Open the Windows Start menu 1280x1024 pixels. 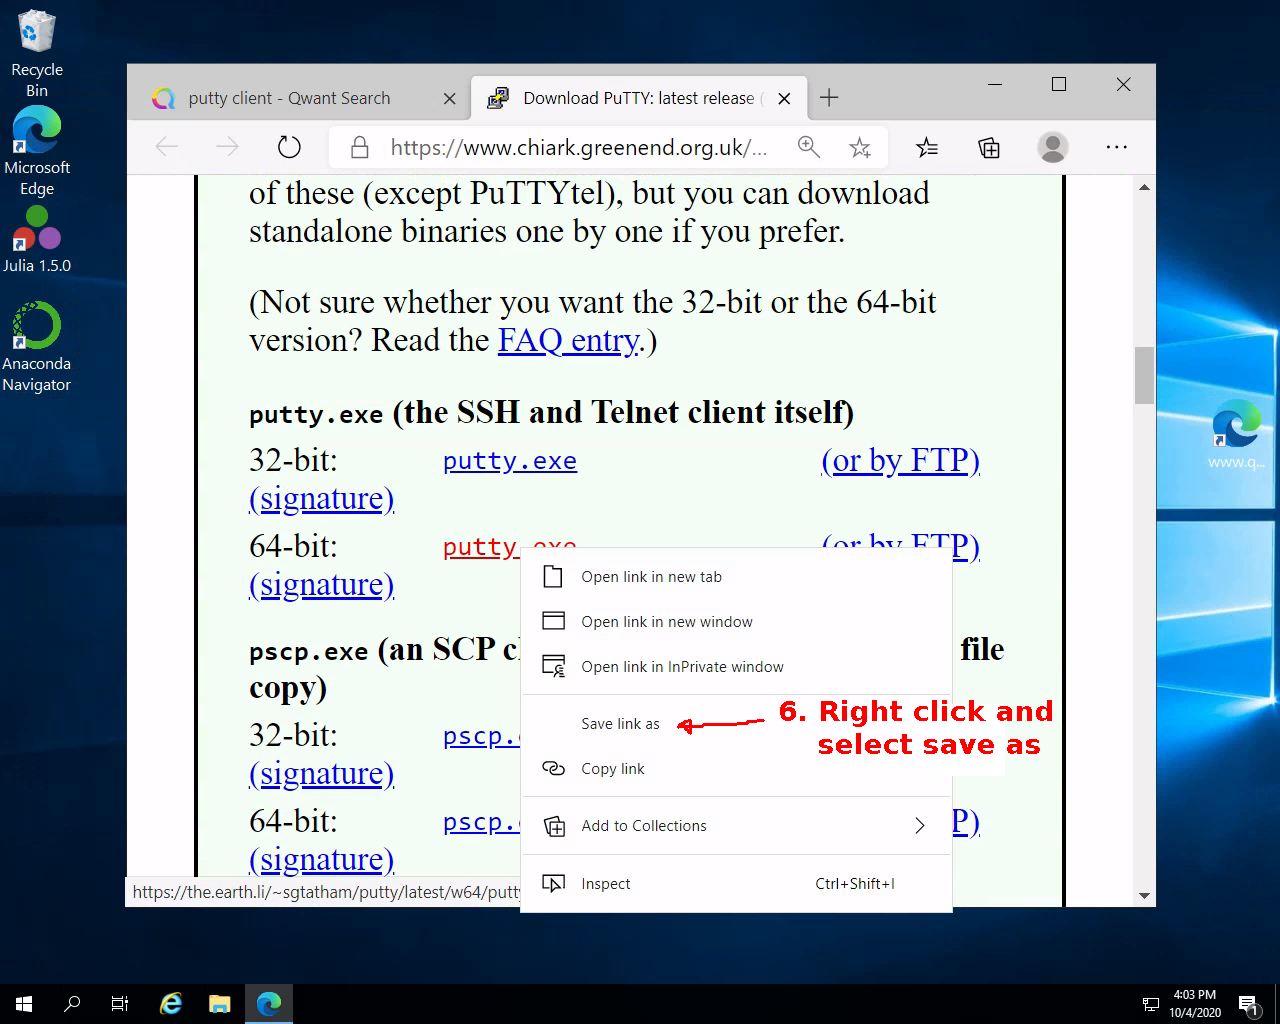(x=24, y=1004)
